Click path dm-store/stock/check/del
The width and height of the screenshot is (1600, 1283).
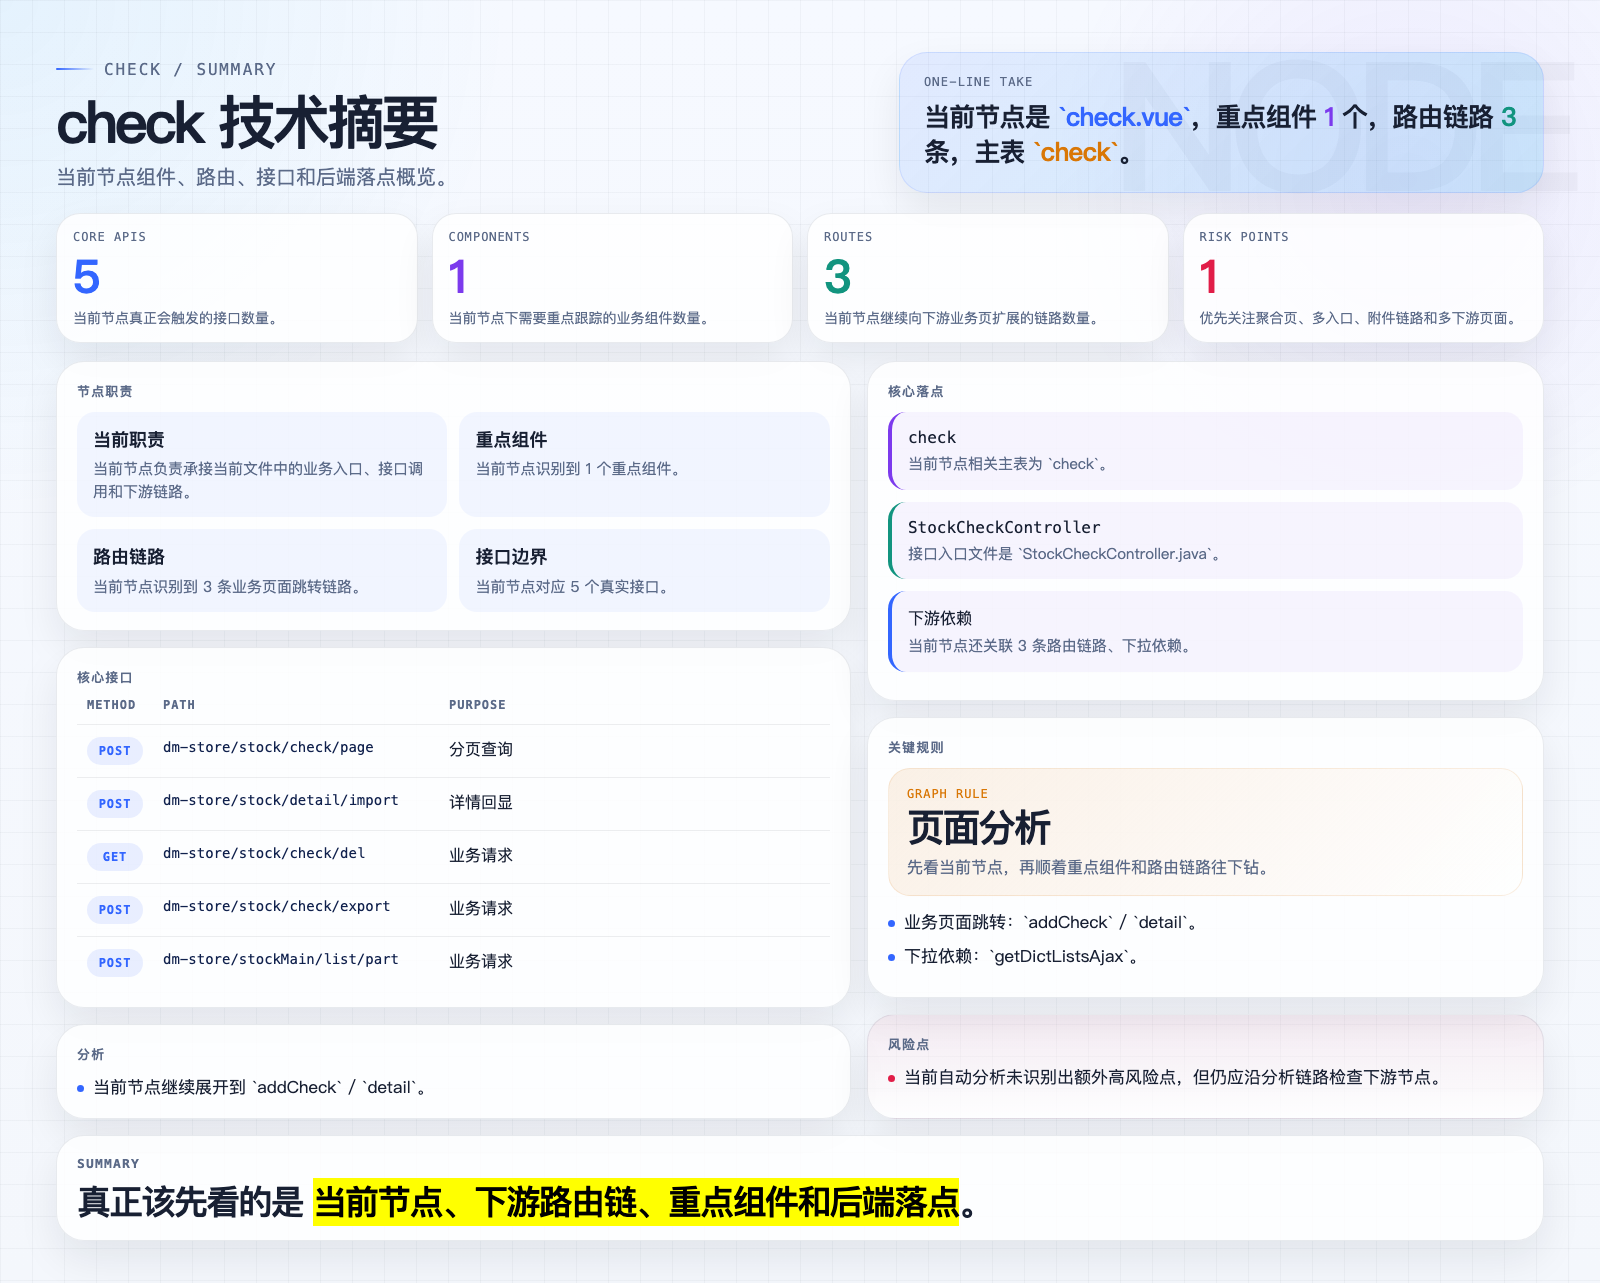(x=264, y=853)
